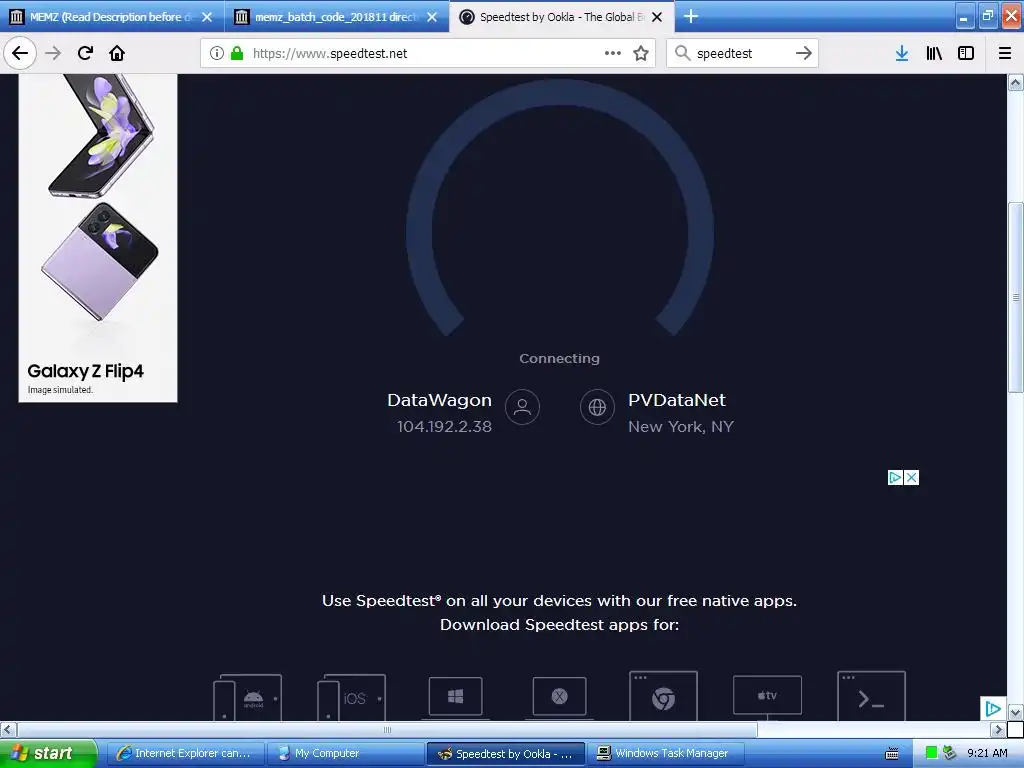Click the DataWagon user profile icon
The image size is (1024, 768).
point(522,407)
